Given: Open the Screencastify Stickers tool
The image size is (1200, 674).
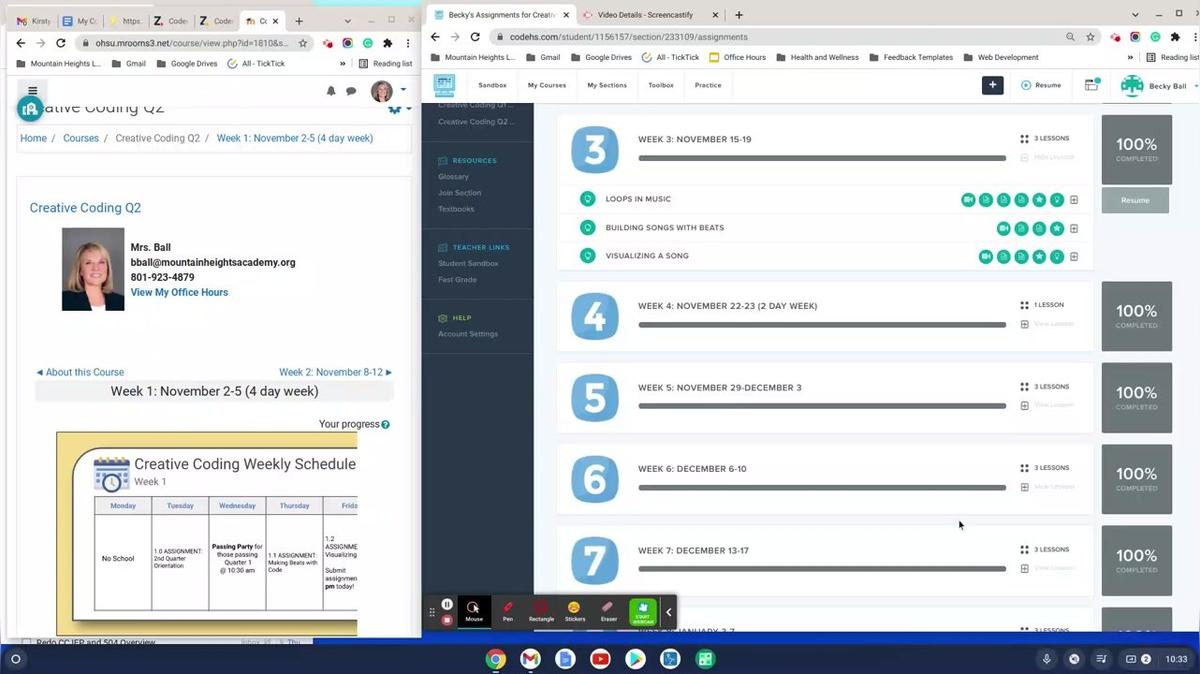Looking at the screenshot, I should pyautogui.click(x=574, y=611).
